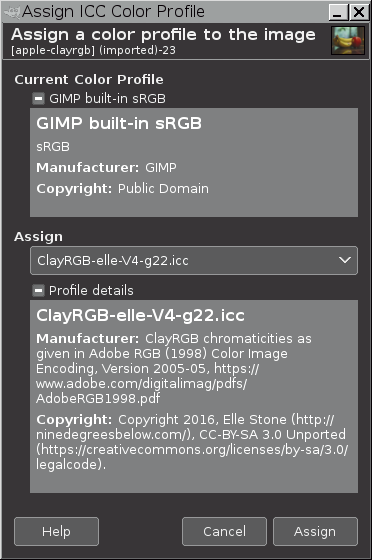
Task: Open Help for this dialog
Action: 56,531
